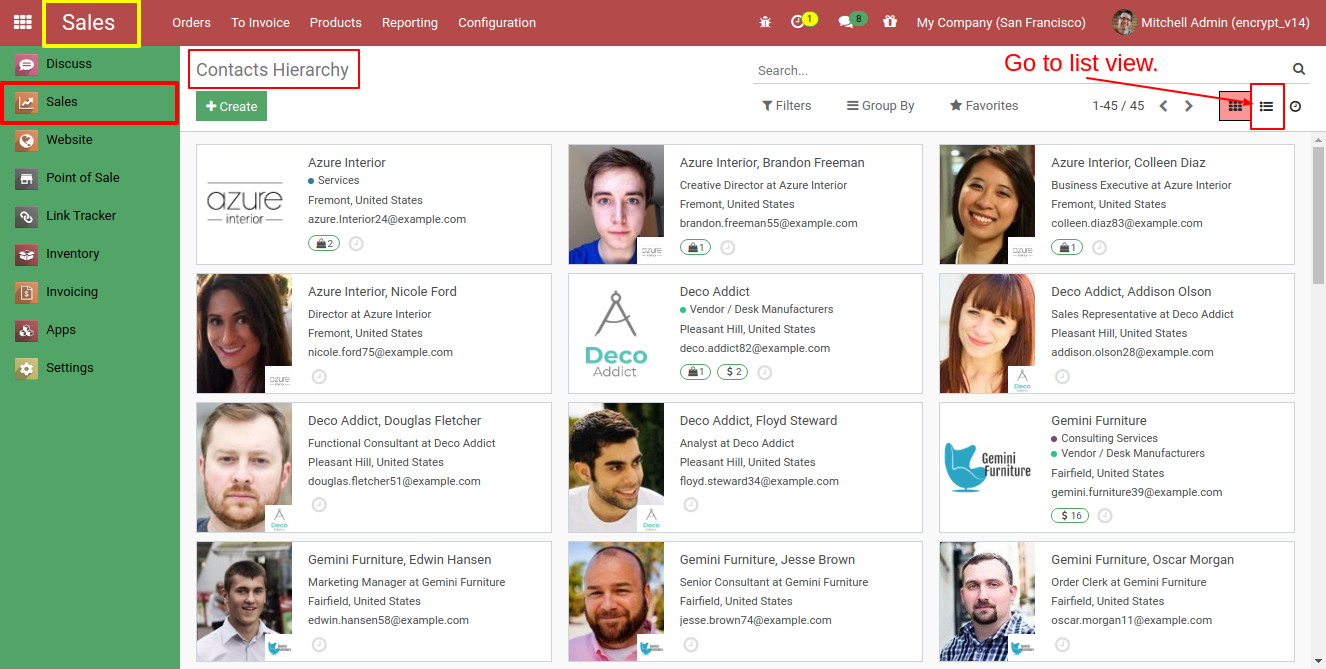The height and width of the screenshot is (669, 1326).
Task: Click the Odoo gift icon
Action: point(889,21)
